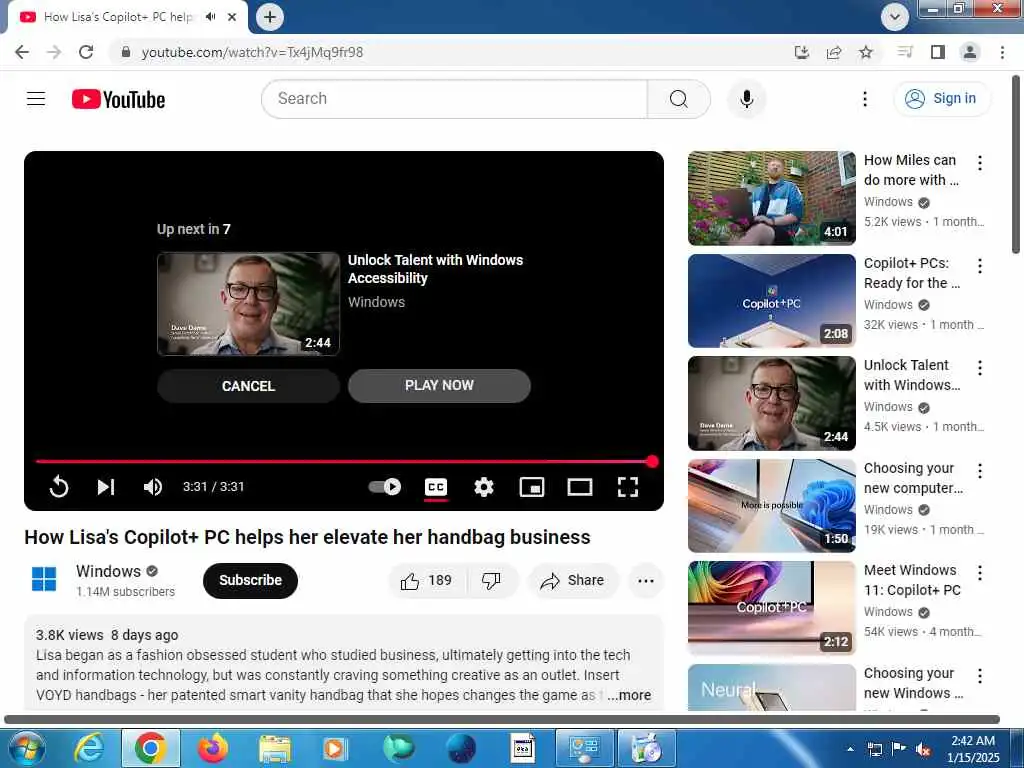Cancel the up next autoplay
Viewport: 1024px width, 768px height.
pyautogui.click(x=248, y=386)
